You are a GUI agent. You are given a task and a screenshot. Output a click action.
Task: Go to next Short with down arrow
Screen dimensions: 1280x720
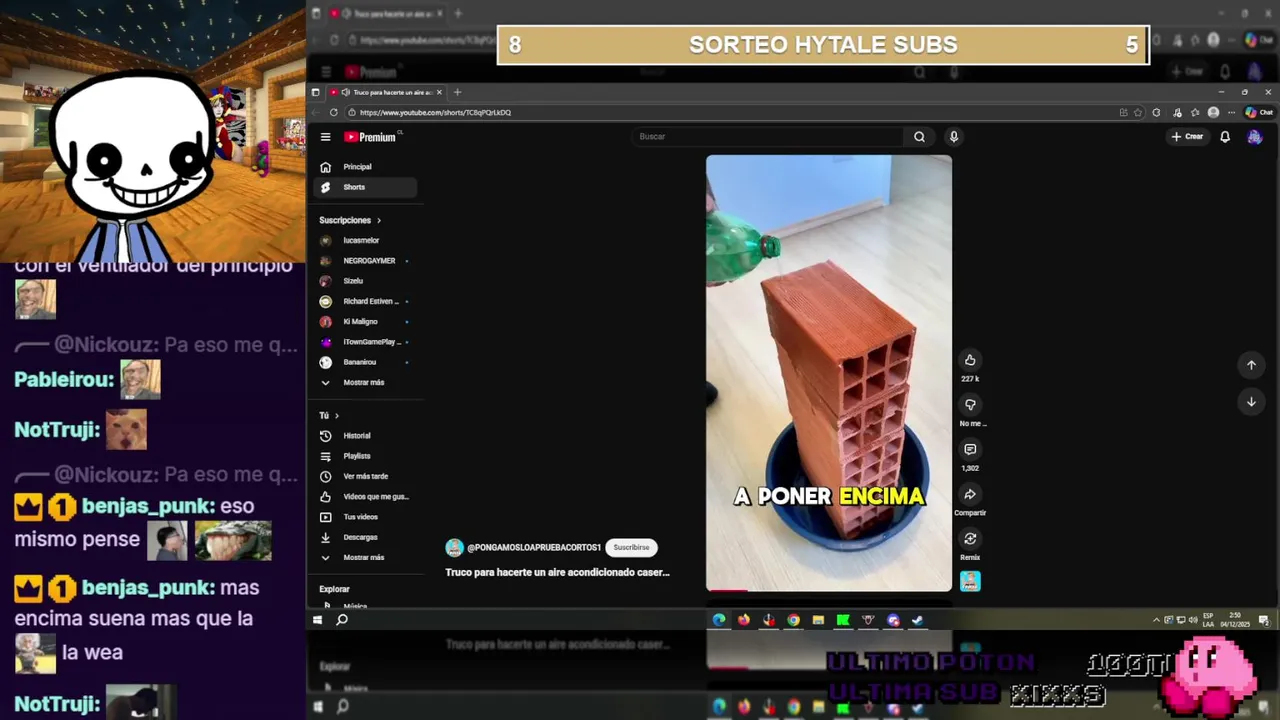click(x=1251, y=402)
